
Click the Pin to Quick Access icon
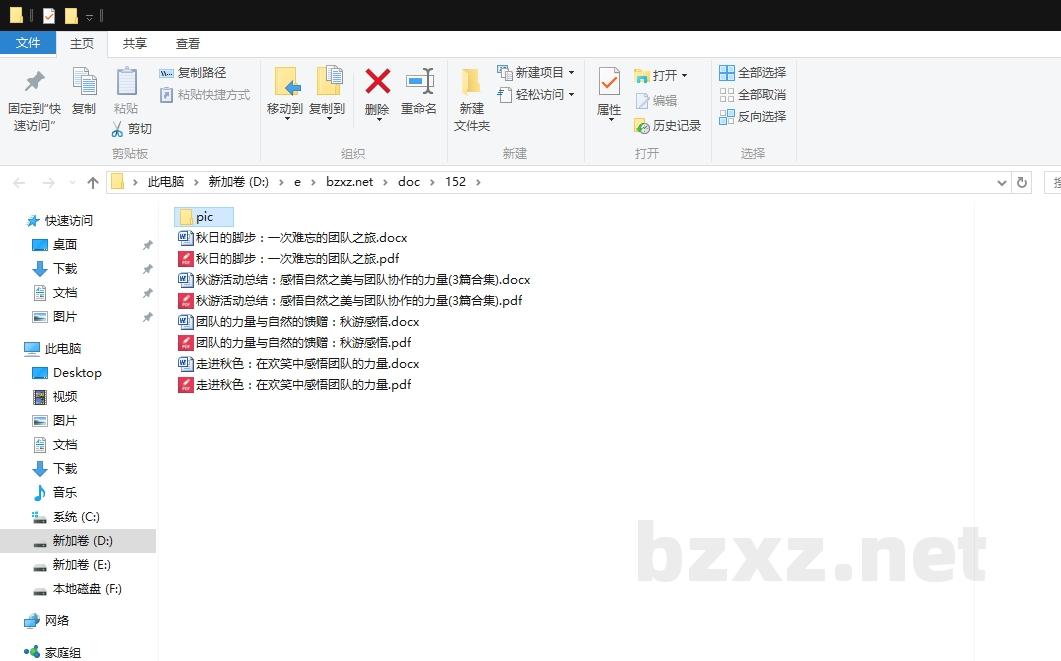coord(34,82)
